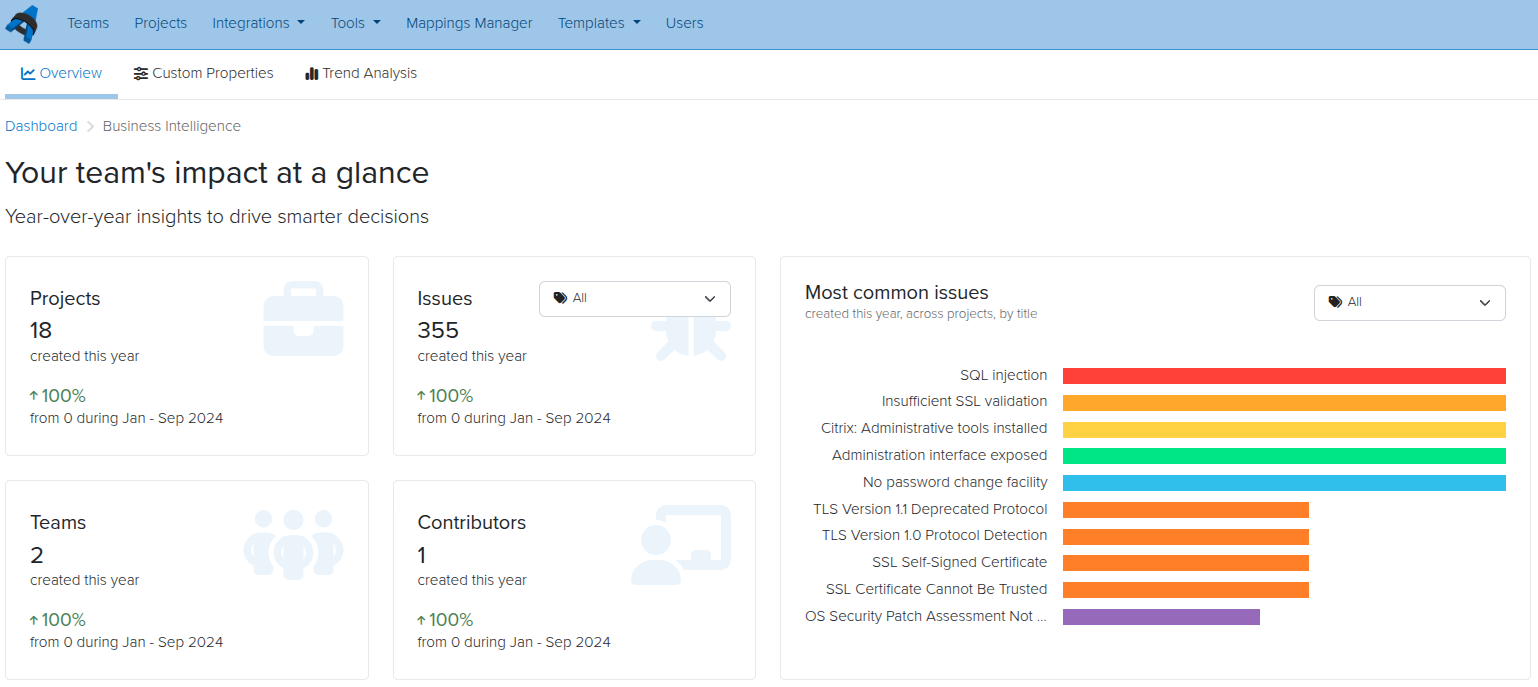
Task: Click the tag icon in Issues filter
Action: (x=560, y=298)
